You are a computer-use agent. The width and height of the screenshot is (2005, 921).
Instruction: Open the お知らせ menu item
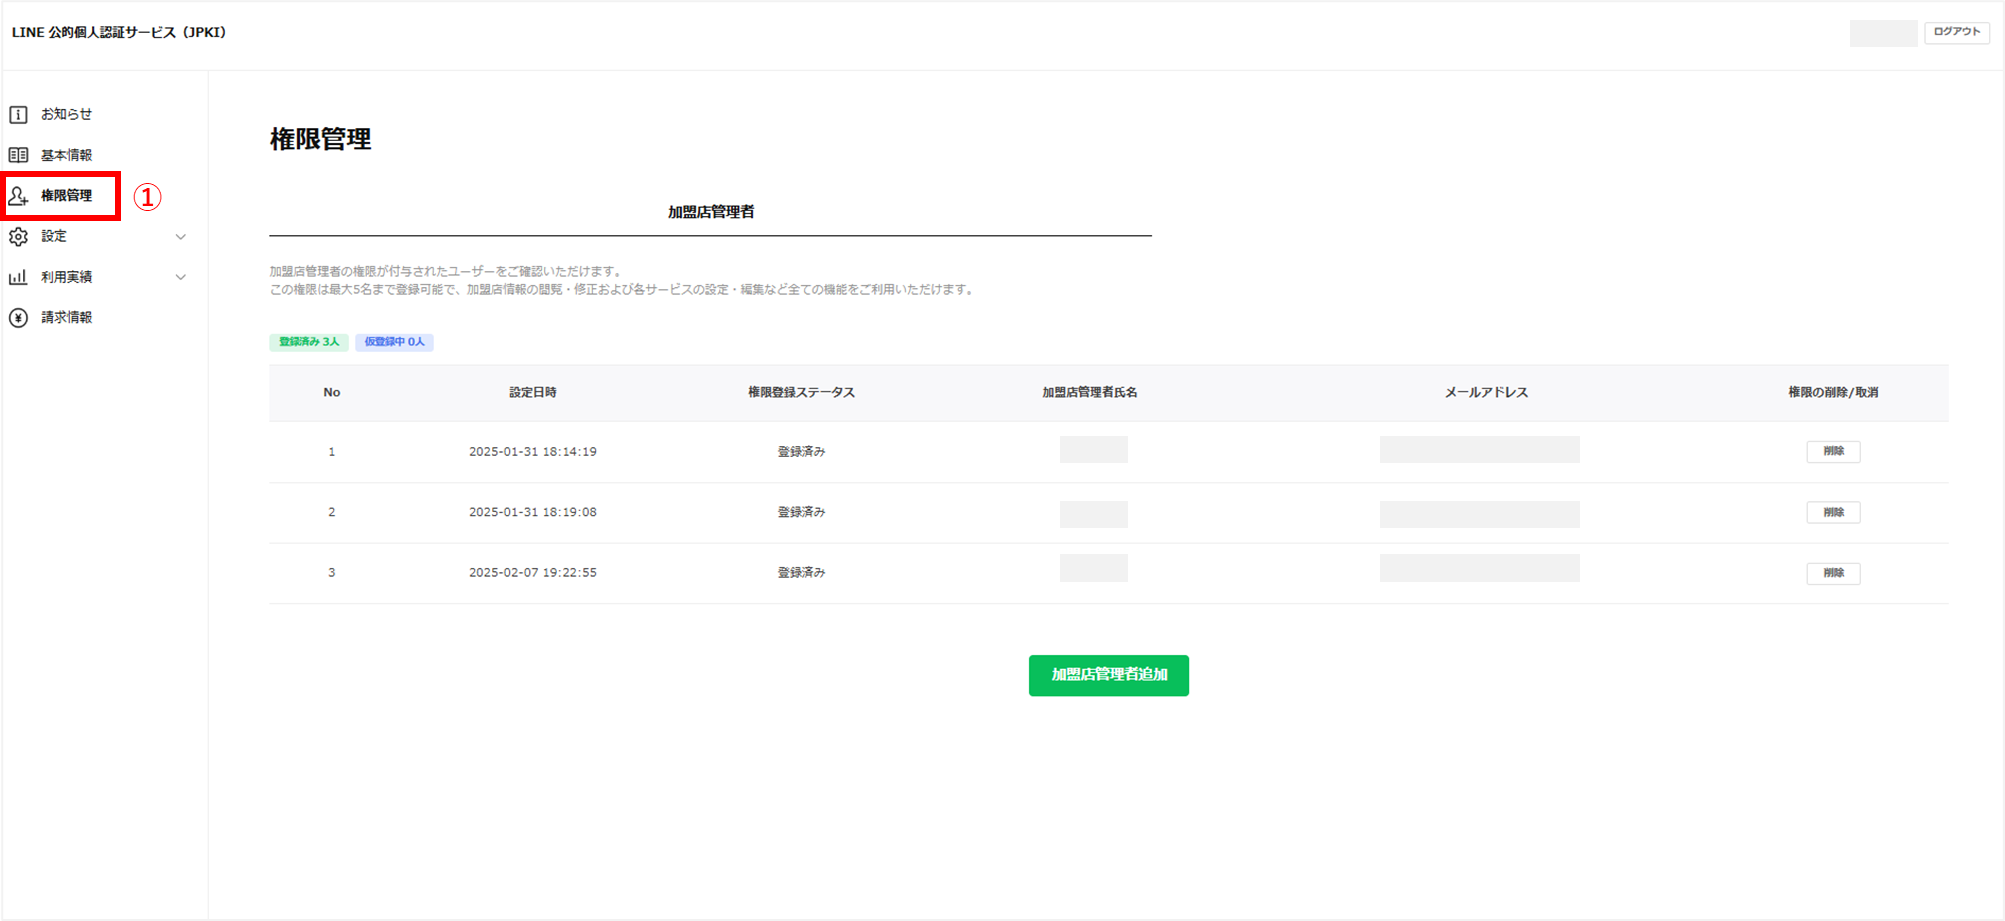pos(66,115)
